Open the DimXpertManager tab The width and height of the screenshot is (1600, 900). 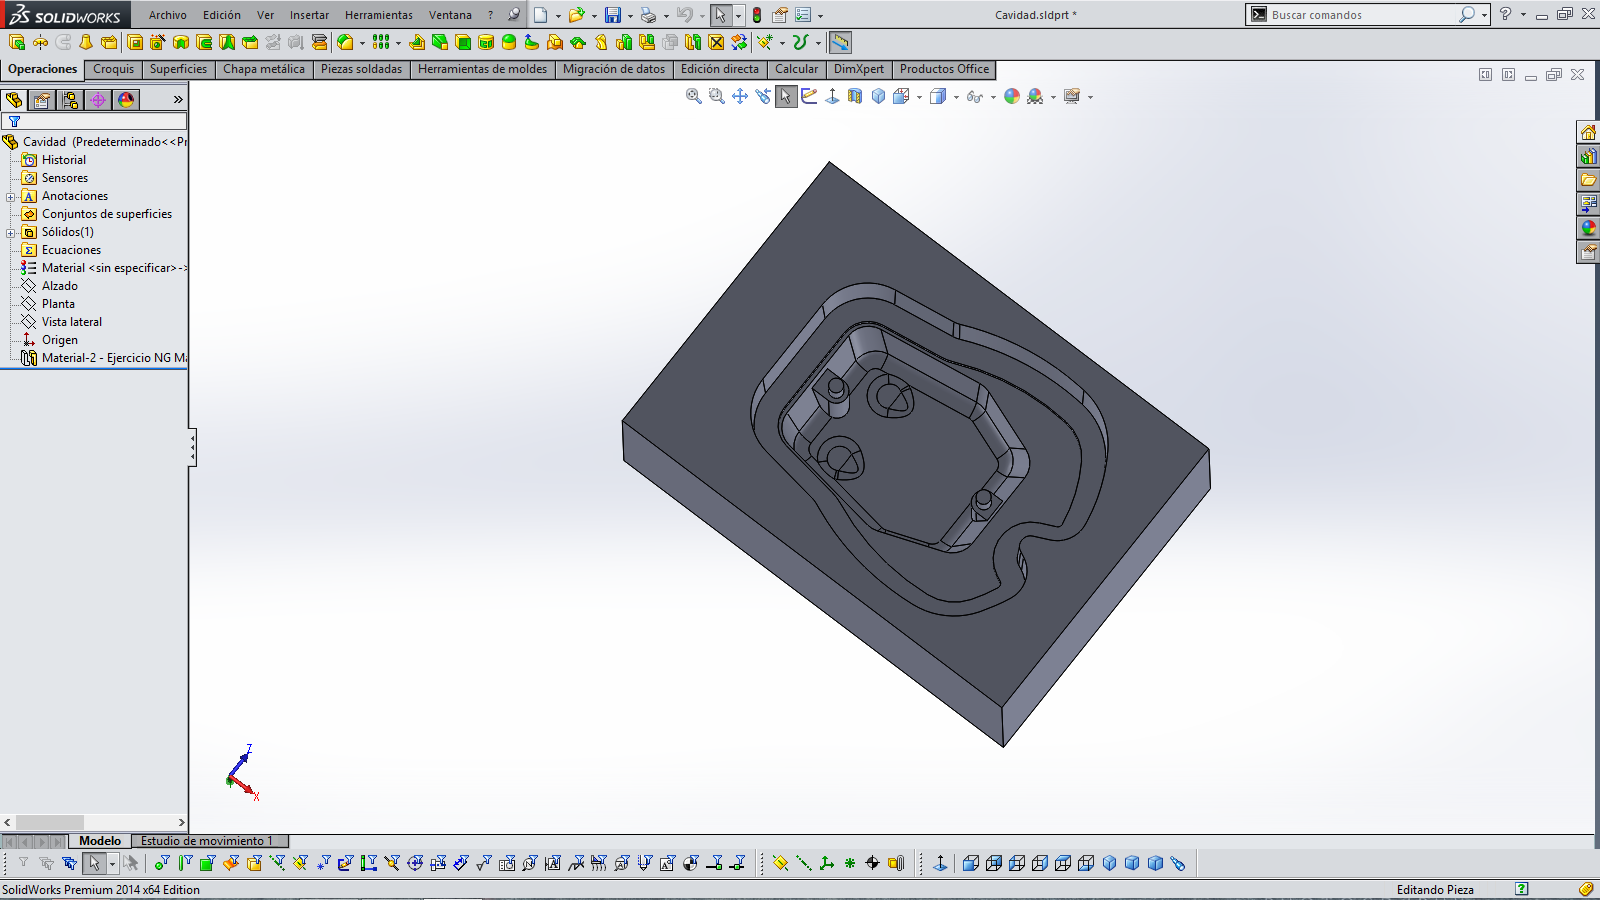[98, 100]
